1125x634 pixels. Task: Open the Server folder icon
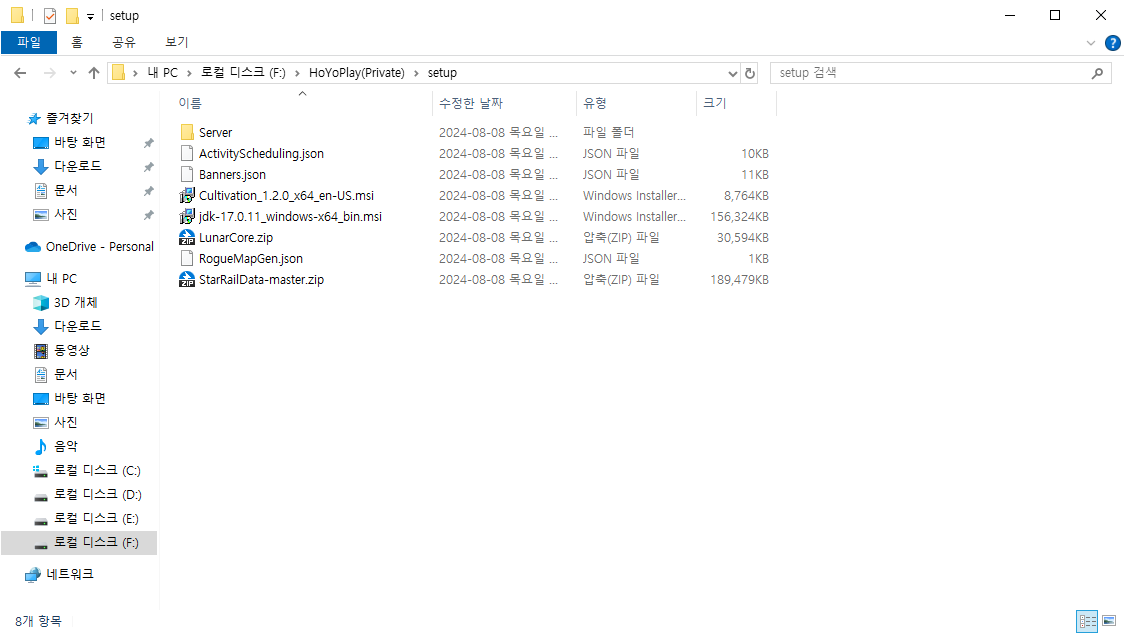click(187, 132)
